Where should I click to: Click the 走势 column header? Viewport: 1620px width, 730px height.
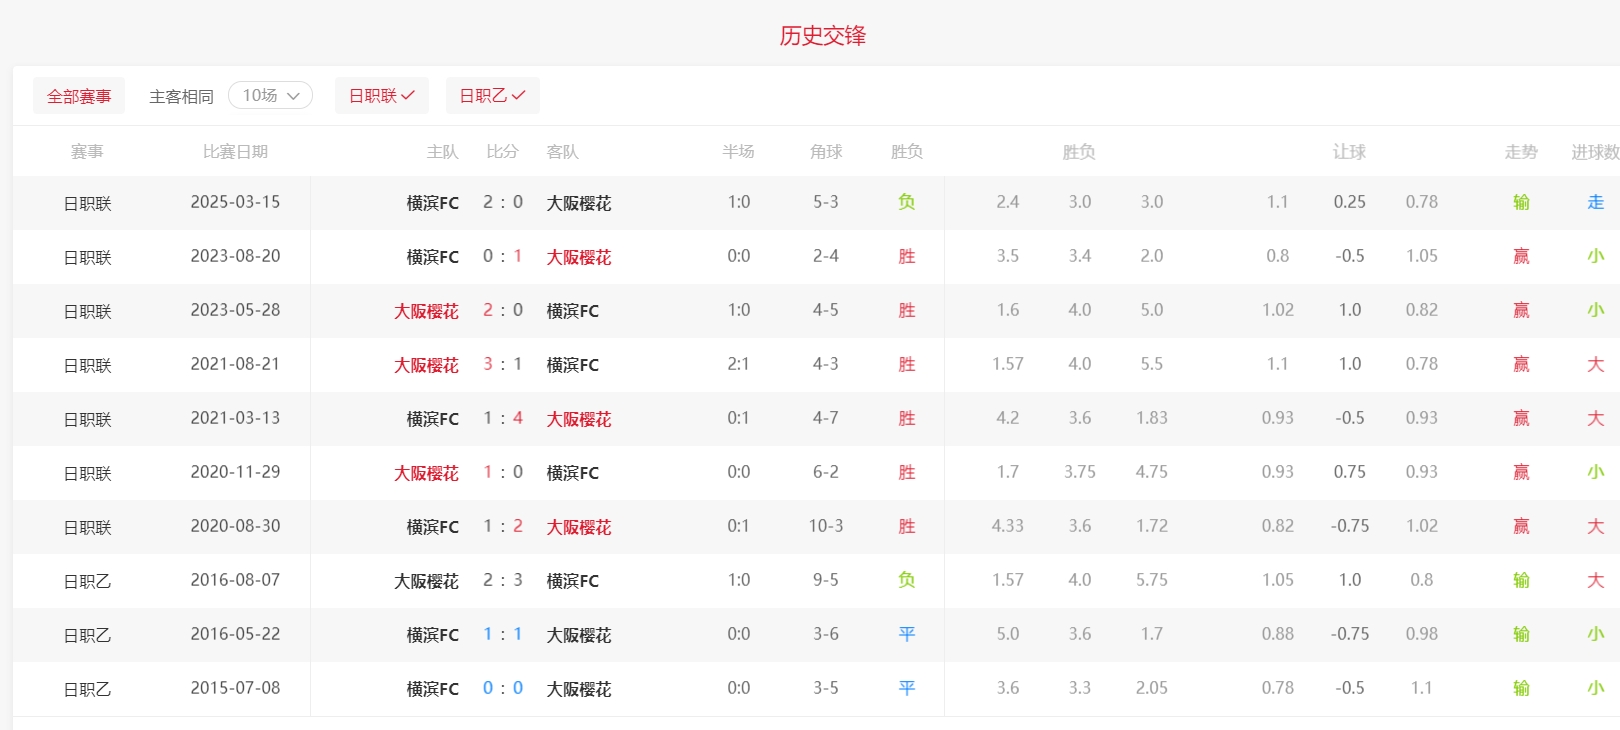[x=1520, y=151]
